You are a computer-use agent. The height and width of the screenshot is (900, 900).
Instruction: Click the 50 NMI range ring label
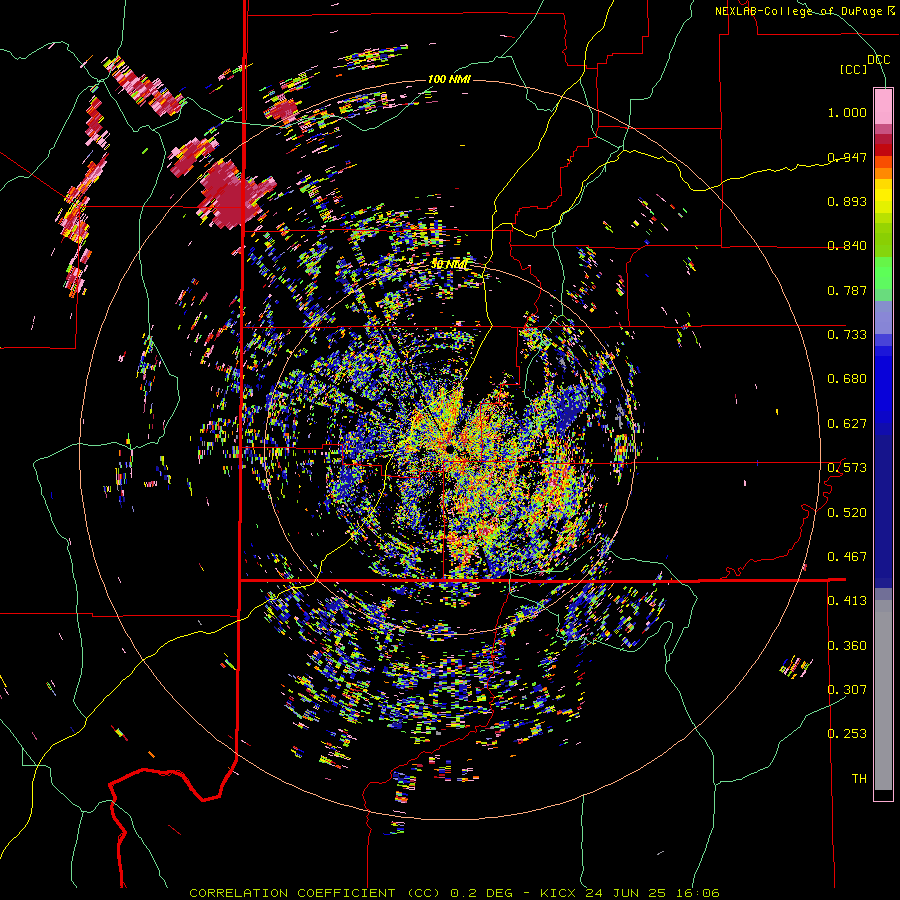pos(450,264)
